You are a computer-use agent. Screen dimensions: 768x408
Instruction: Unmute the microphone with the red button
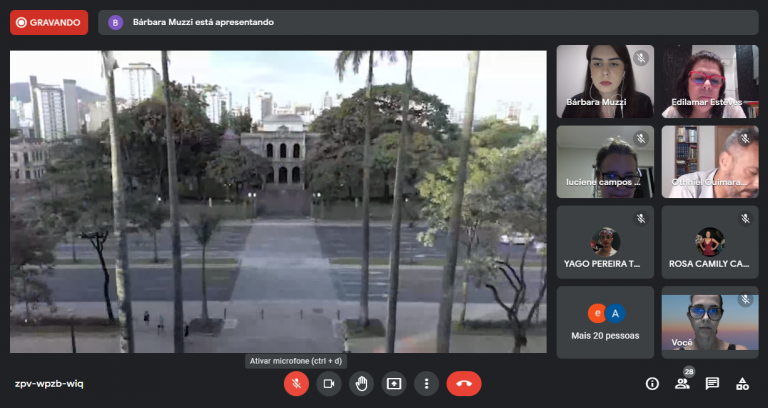click(296, 383)
